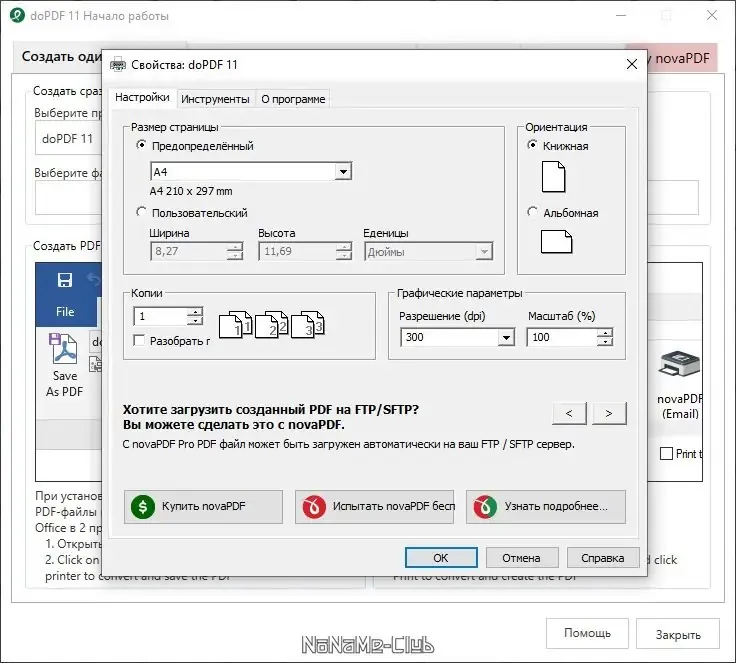Click the Save As PDF icon
The height and width of the screenshot is (663, 736).
[64, 348]
